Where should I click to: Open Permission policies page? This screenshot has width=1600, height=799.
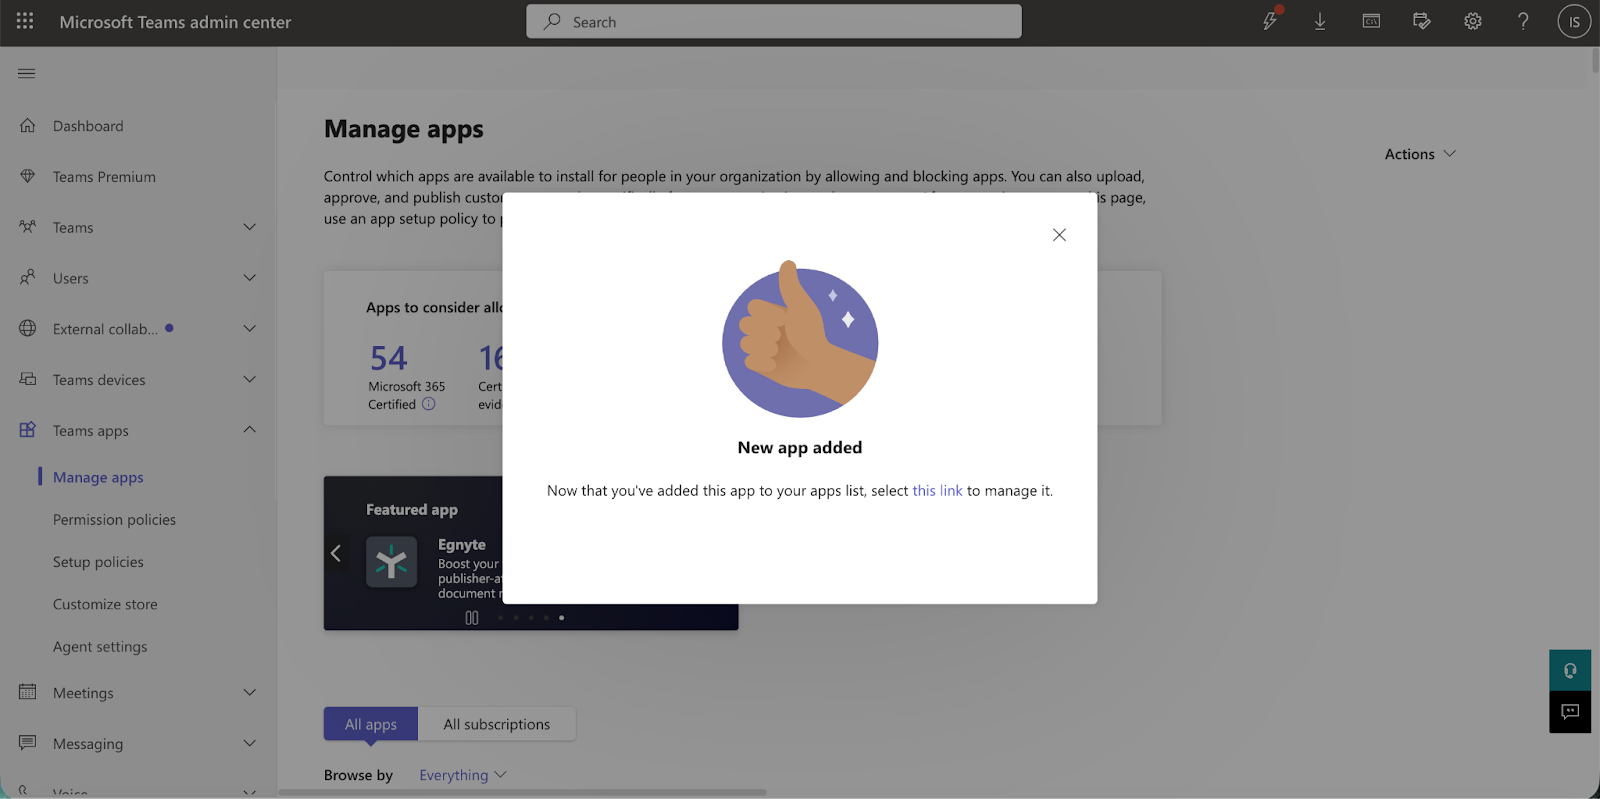click(x=114, y=520)
